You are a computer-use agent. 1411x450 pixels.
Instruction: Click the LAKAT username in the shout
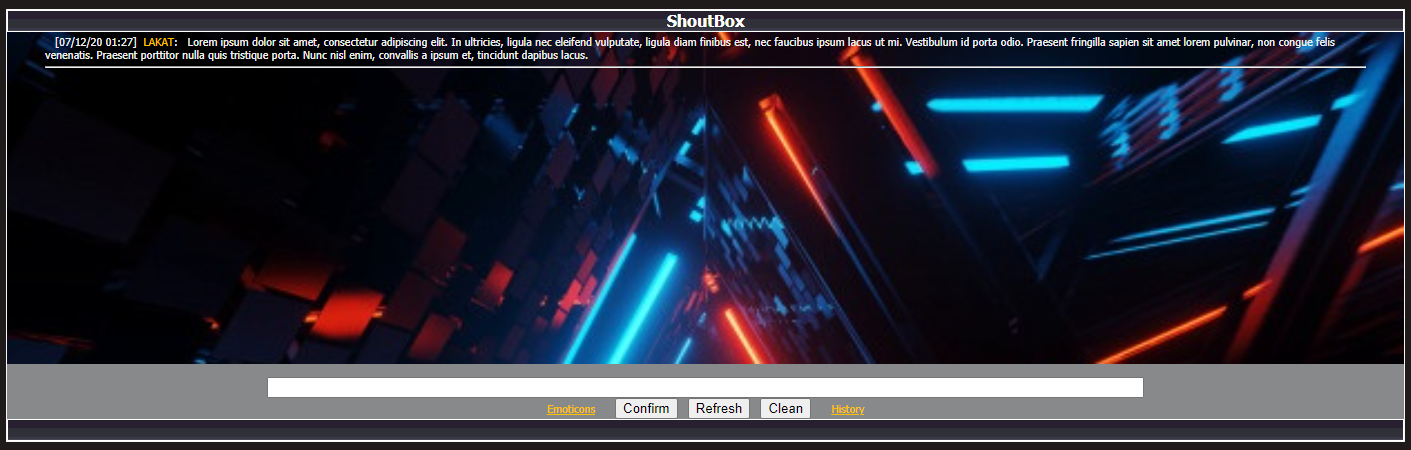pos(159,42)
